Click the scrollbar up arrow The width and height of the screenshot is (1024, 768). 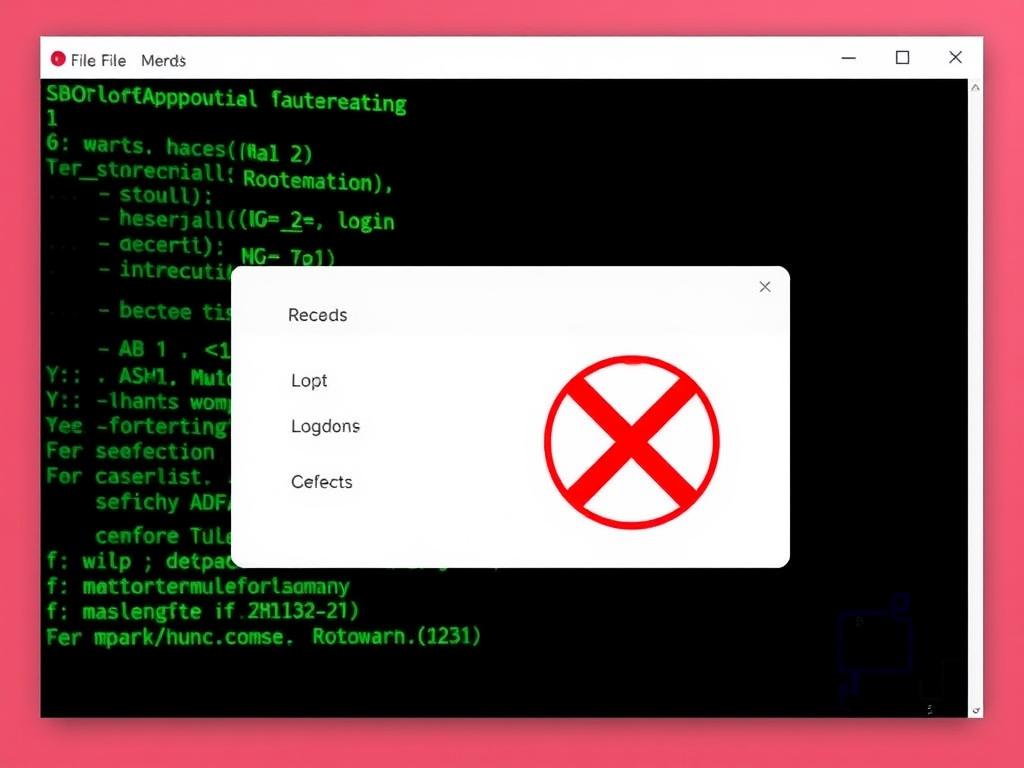(975, 87)
